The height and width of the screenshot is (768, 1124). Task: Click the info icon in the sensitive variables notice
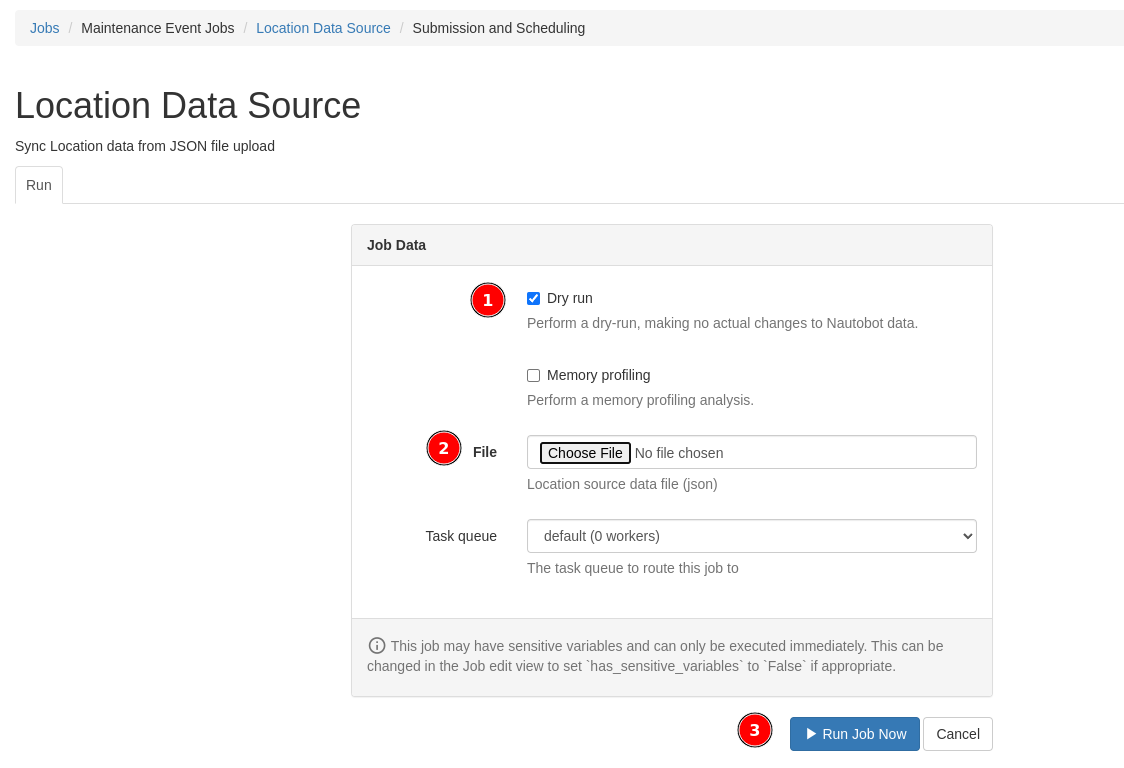click(376, 645)
